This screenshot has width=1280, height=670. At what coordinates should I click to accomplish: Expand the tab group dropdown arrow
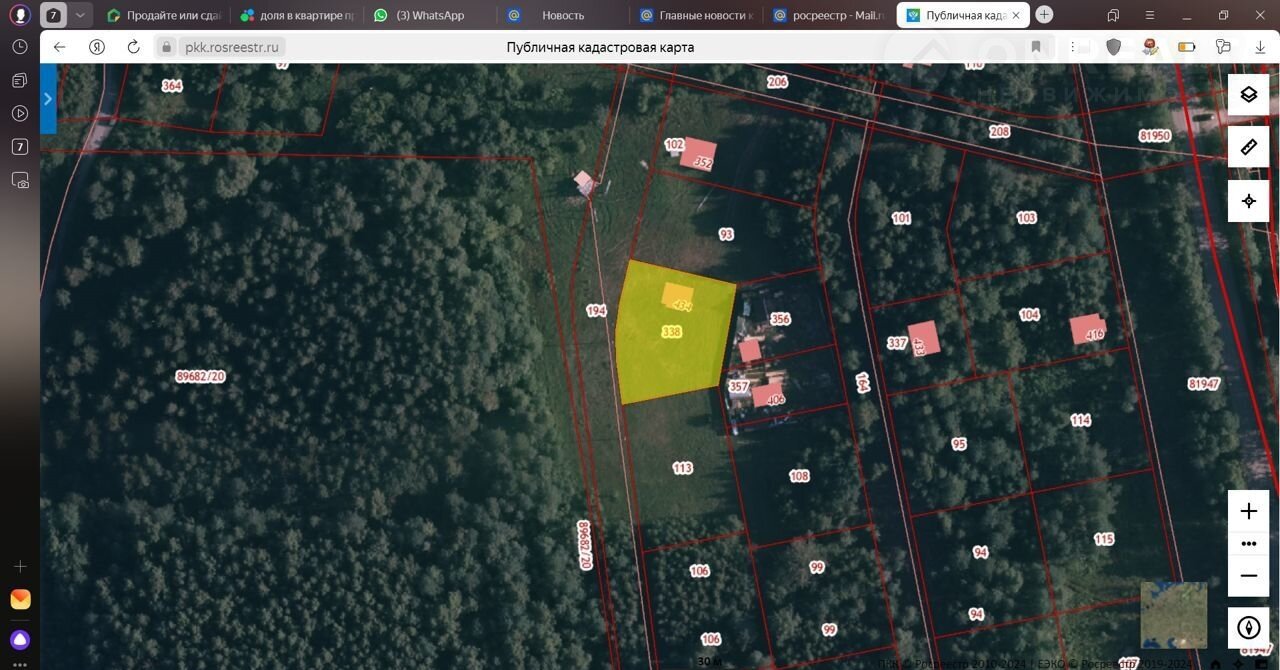pyautogui.click(x=80, y=15)
